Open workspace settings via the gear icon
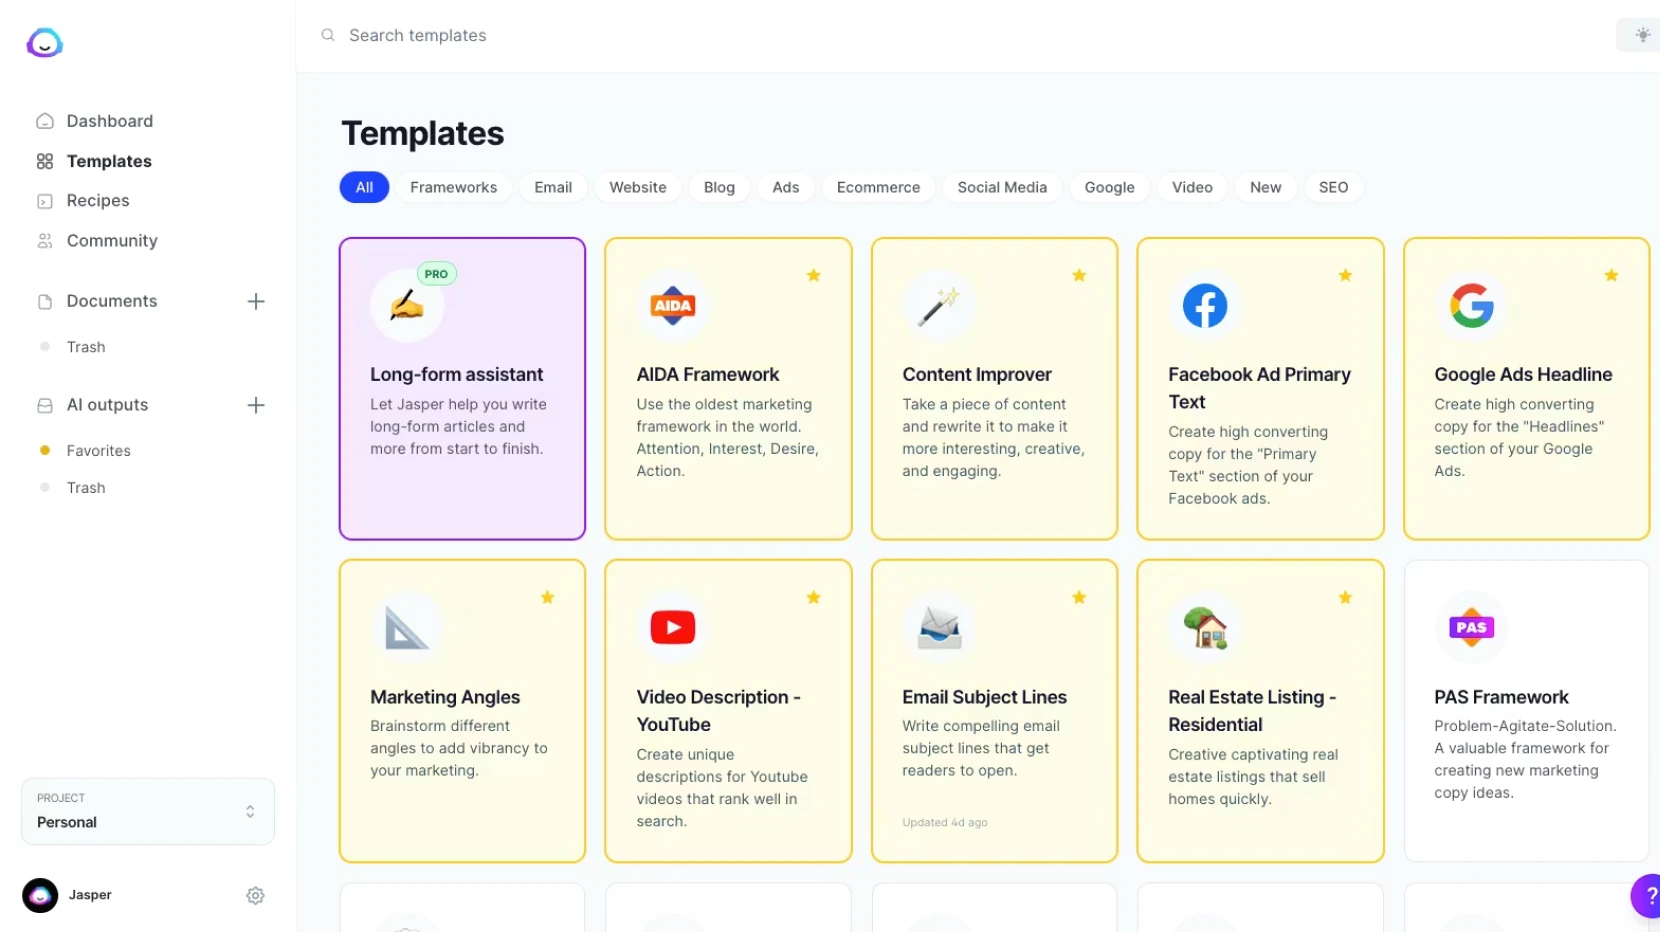 tap(255, 895)
